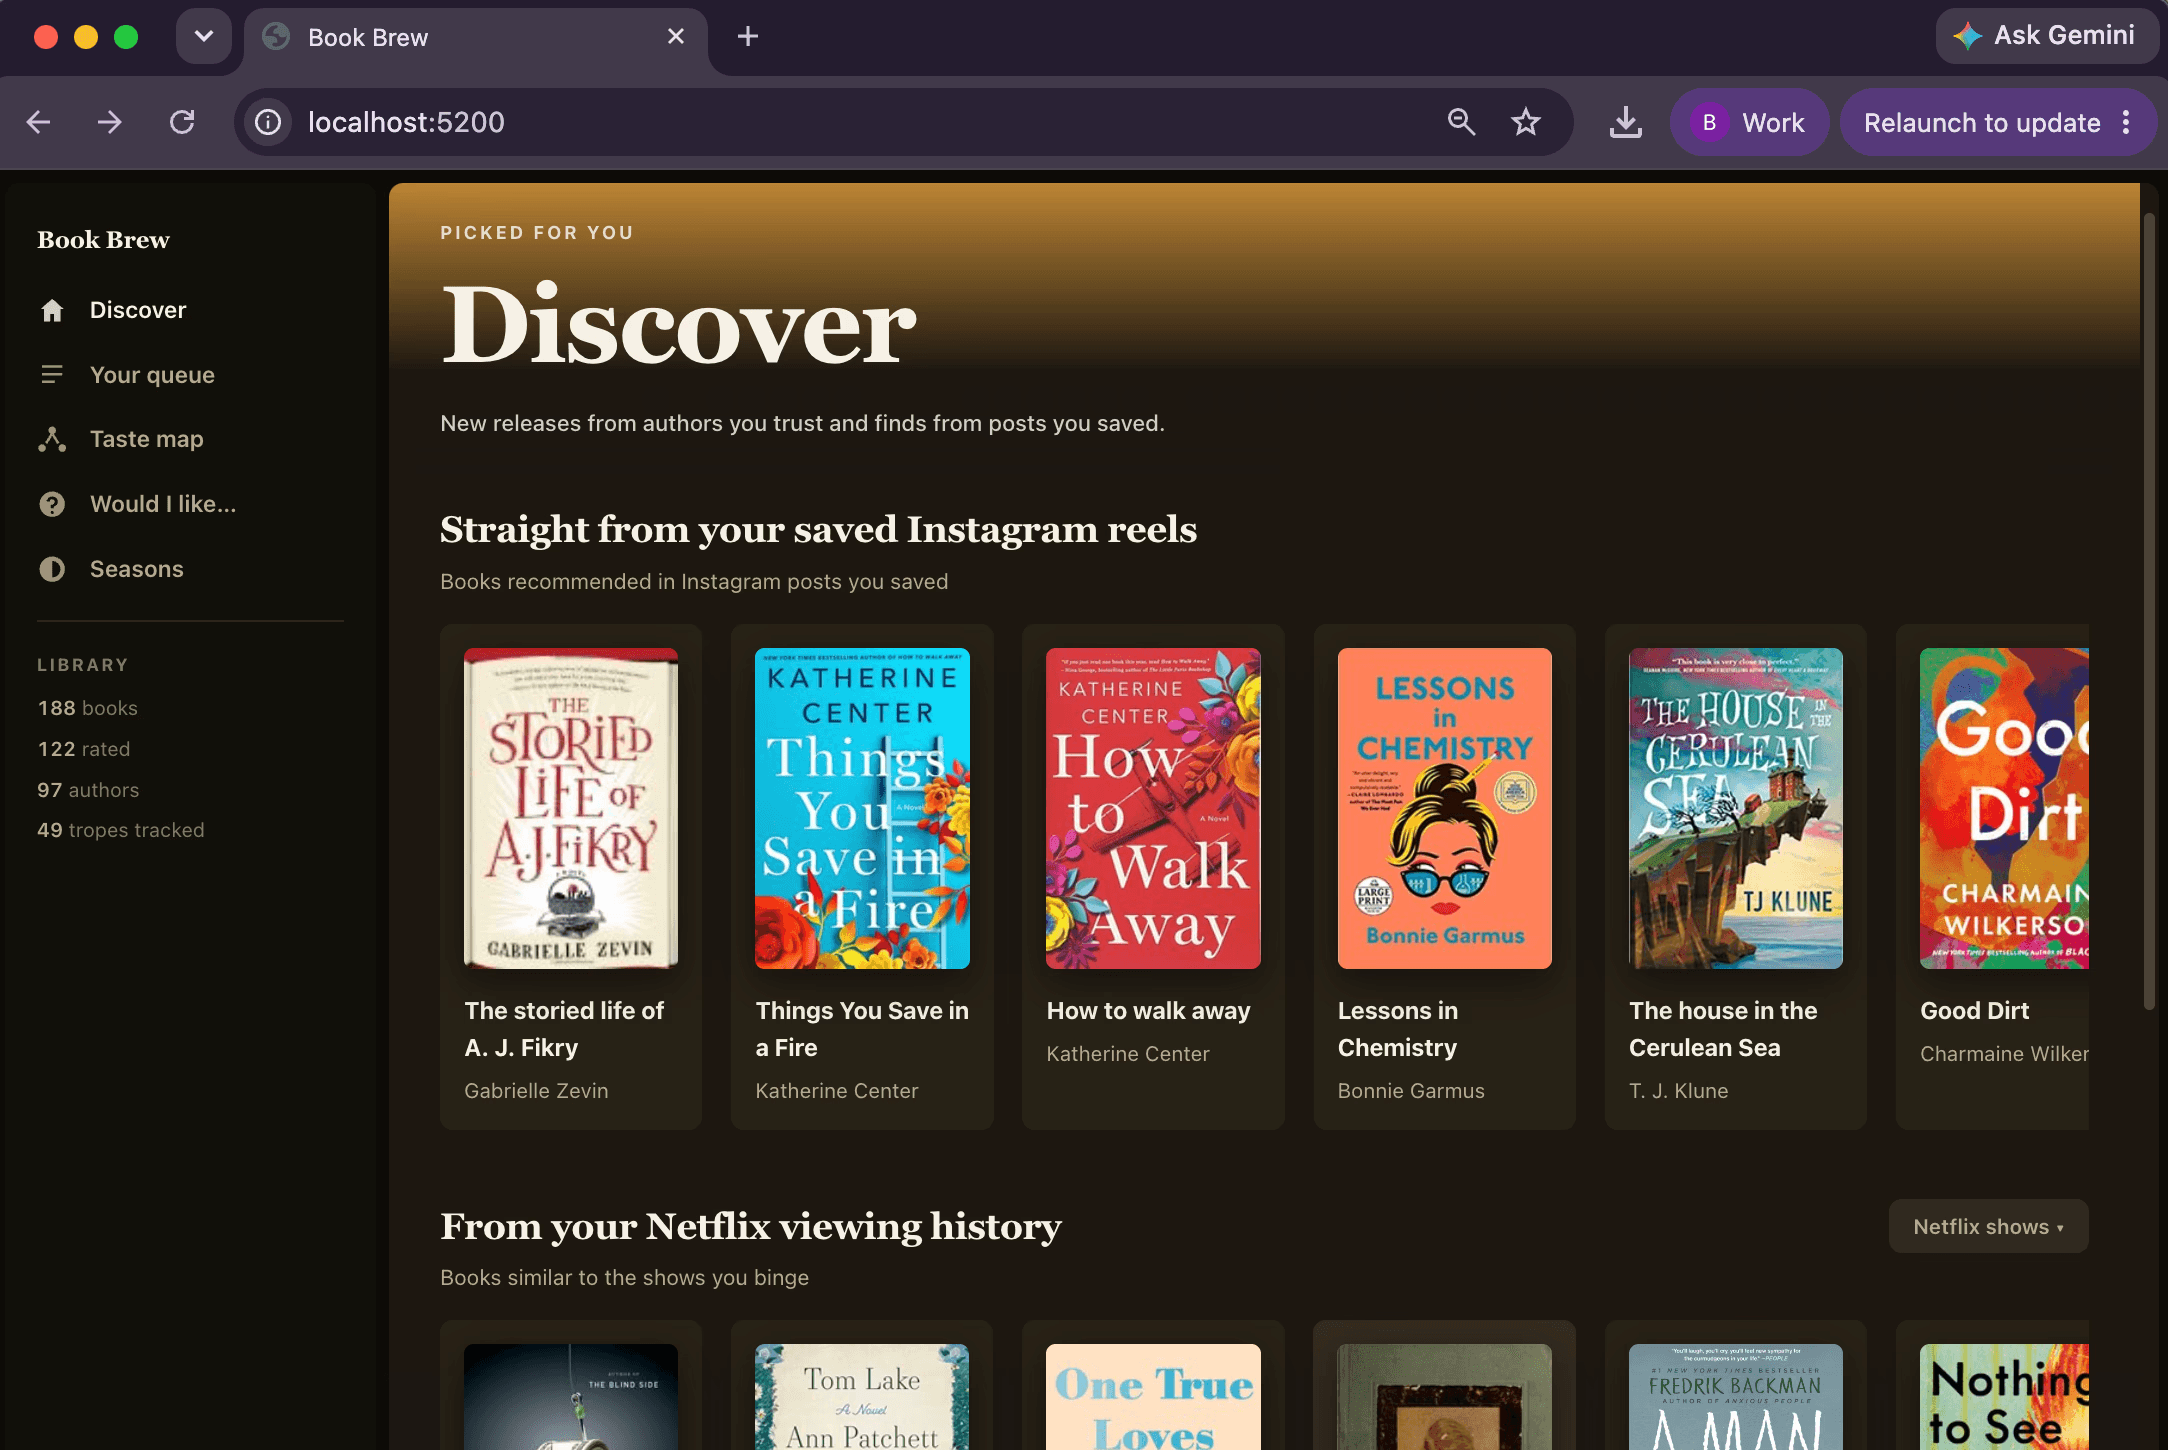2168x1450 pixels.
Task: Click author name Gabrielle Zevin
Action: (x=536, y=1091)
